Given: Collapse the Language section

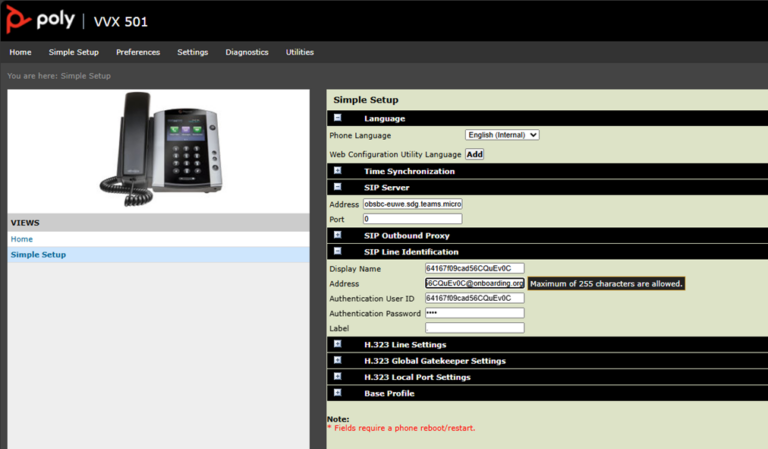Looking at the screenshot, I should [338, 118].
